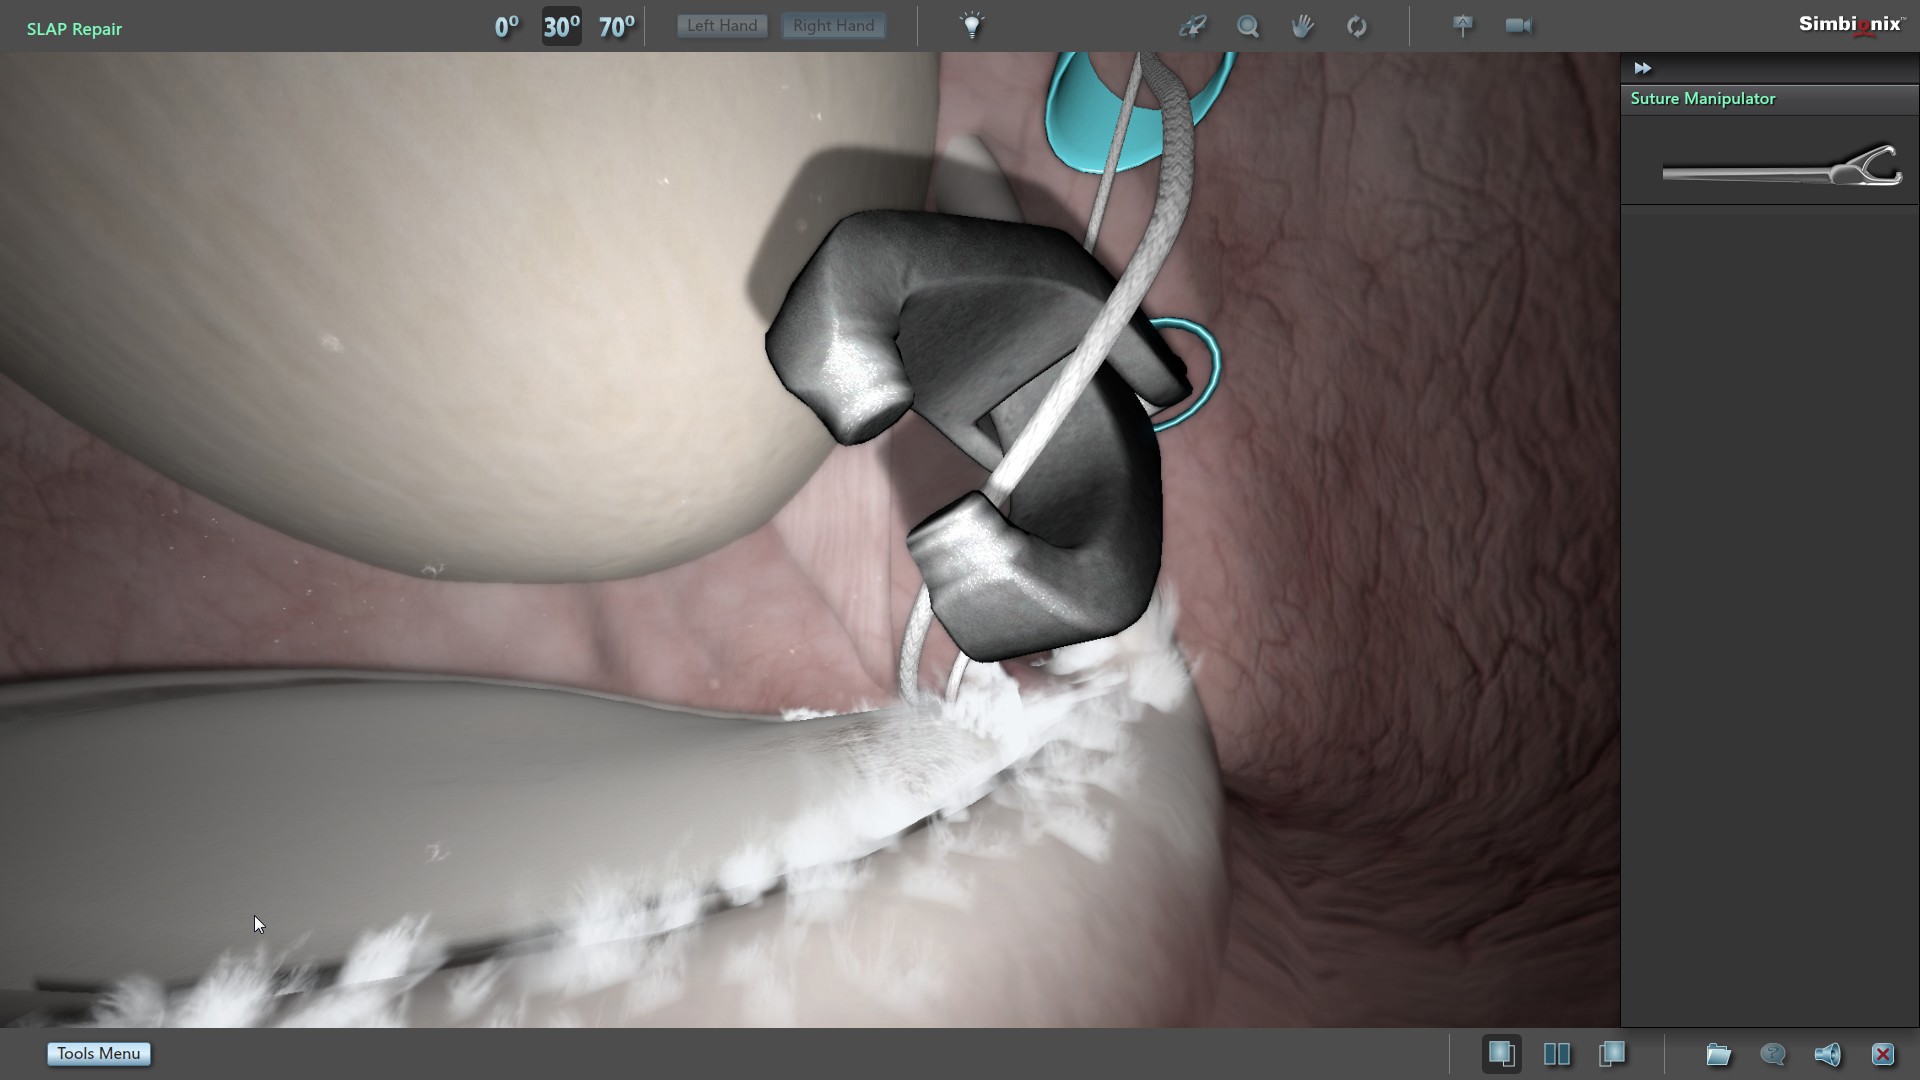Mute sound with the speaker icon
Screen dimensions: 1920x1080
1827,1054
